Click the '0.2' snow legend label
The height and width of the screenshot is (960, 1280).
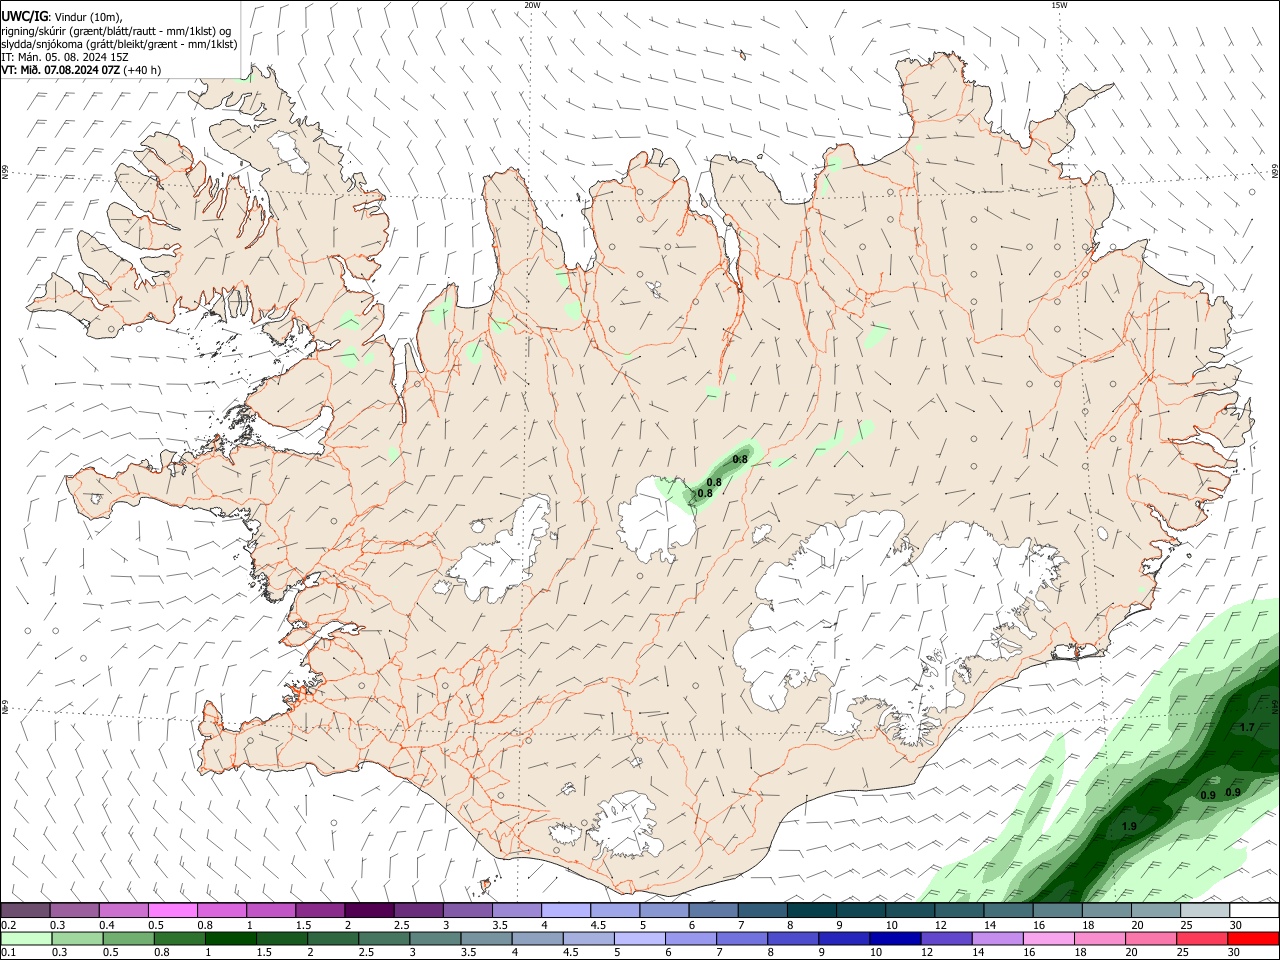point(8,925)
